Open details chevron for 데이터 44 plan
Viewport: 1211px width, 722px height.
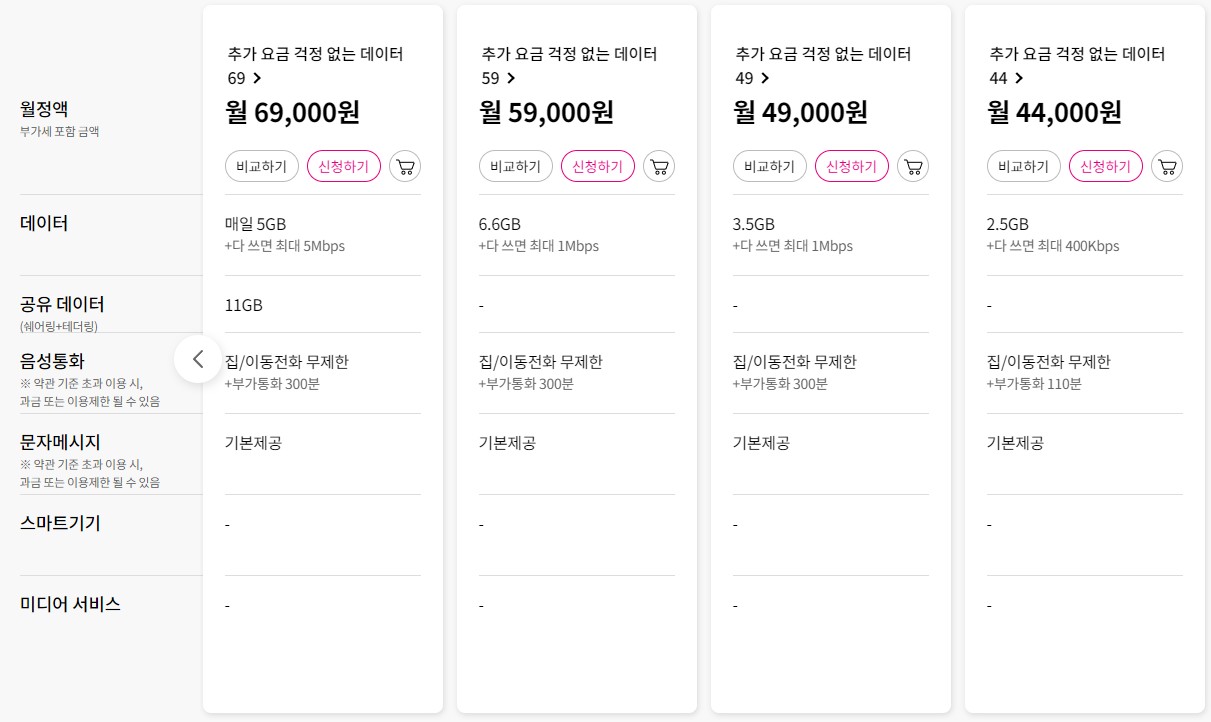(x=1019, y=78)
